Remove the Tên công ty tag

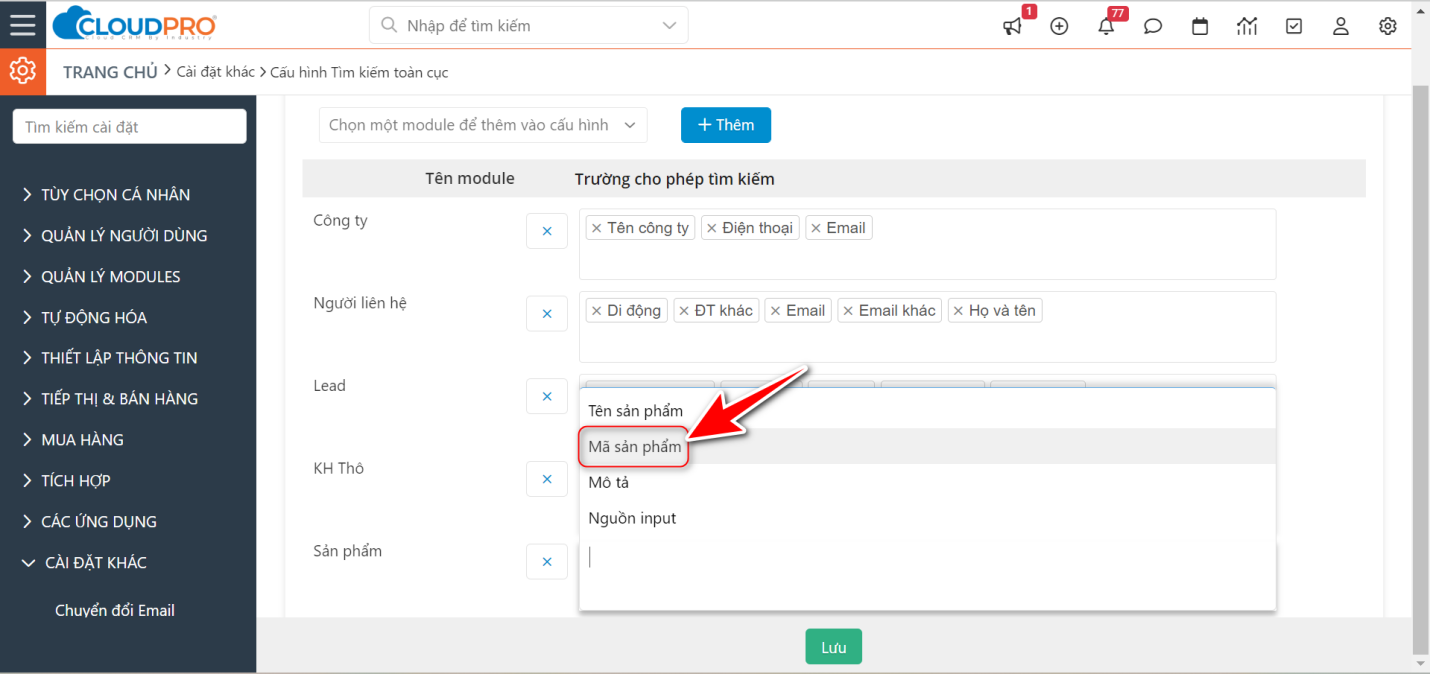(597, 228)
